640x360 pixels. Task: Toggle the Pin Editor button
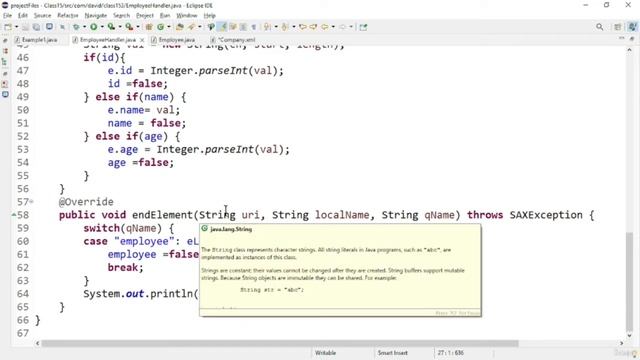coord(363,27)
